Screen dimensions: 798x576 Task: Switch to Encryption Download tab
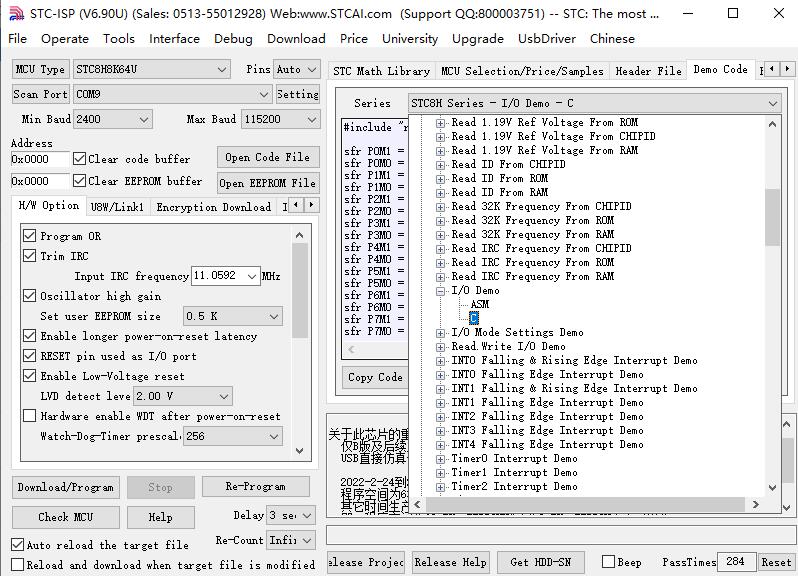tap(214, 207)
